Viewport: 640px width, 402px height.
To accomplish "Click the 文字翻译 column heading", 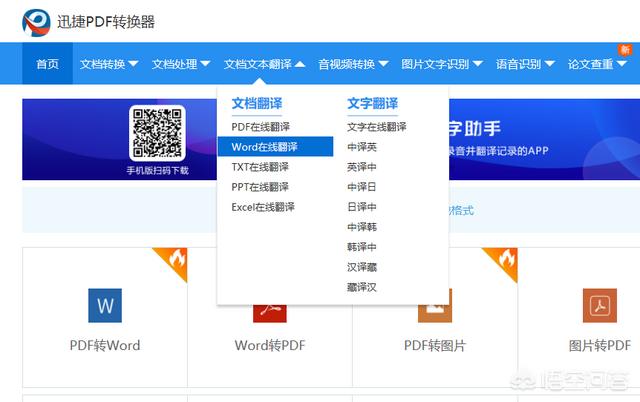I will tap(372, 104).
